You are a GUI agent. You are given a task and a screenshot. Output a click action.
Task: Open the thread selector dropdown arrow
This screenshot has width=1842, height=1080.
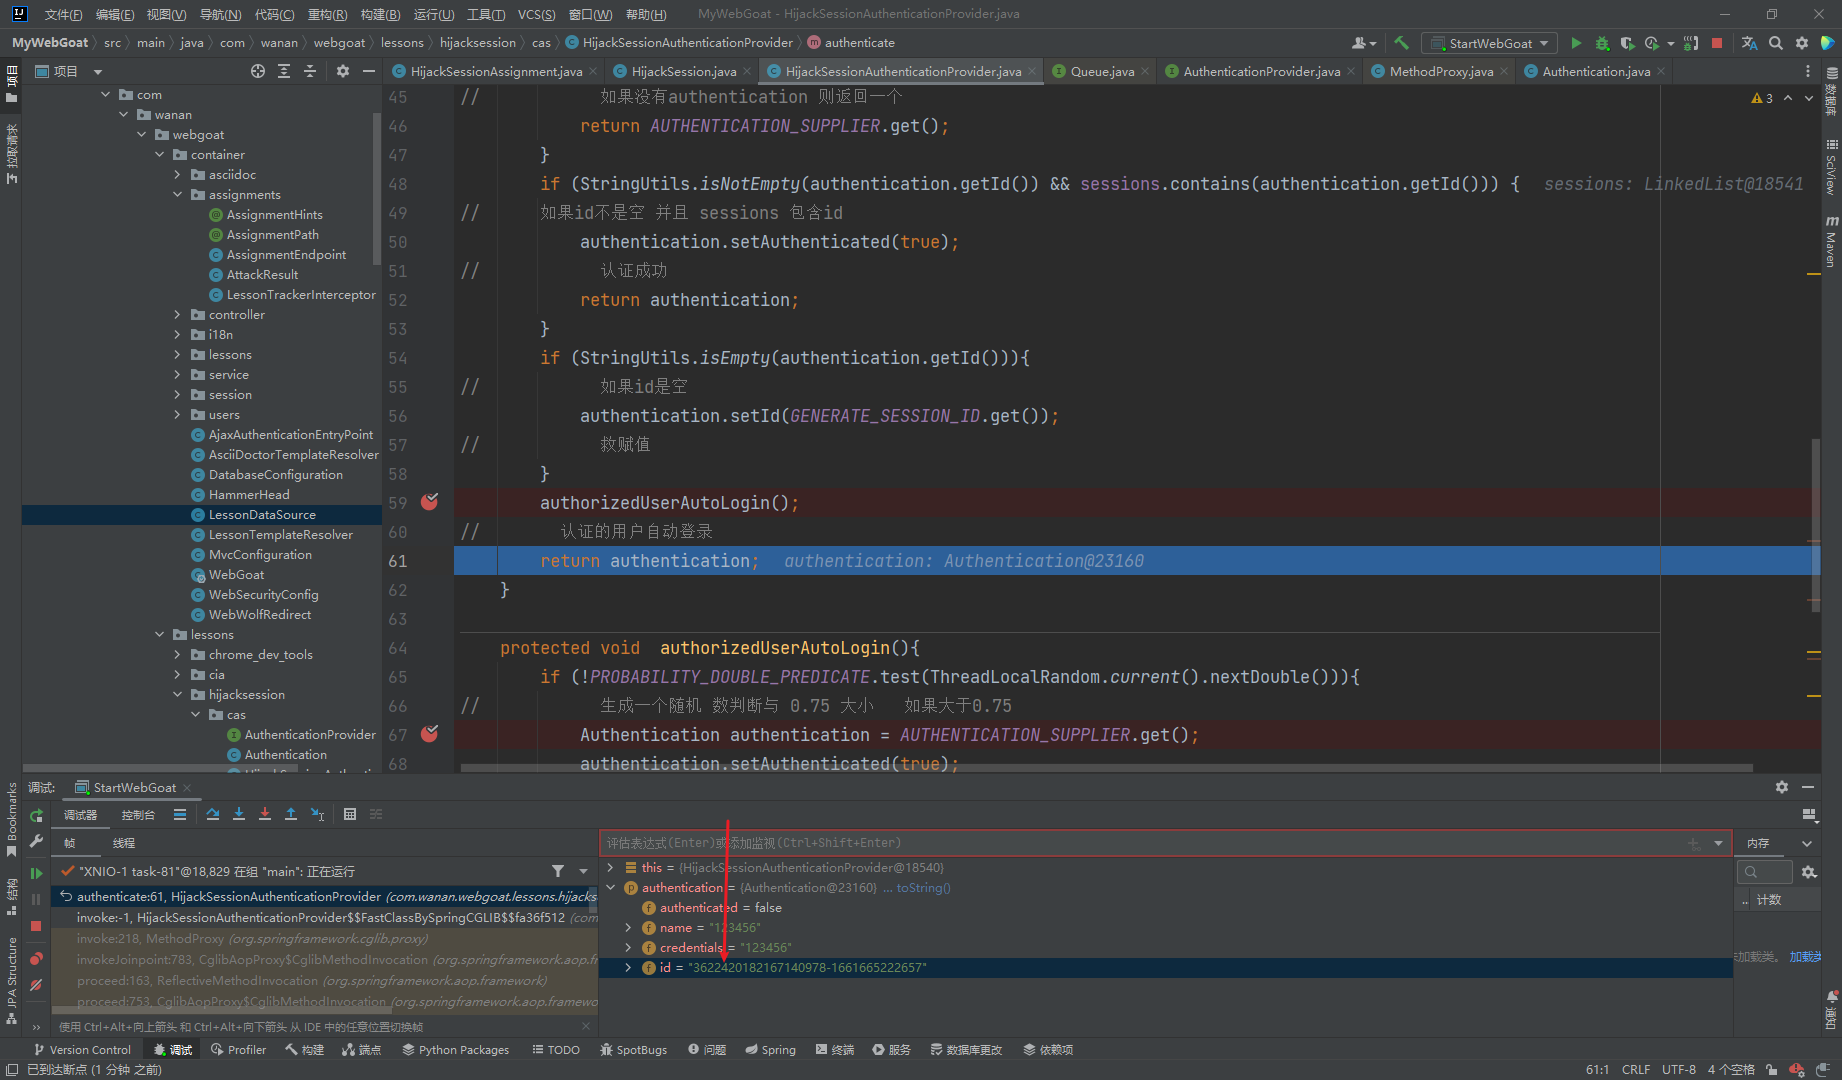[x=584, y=871]
